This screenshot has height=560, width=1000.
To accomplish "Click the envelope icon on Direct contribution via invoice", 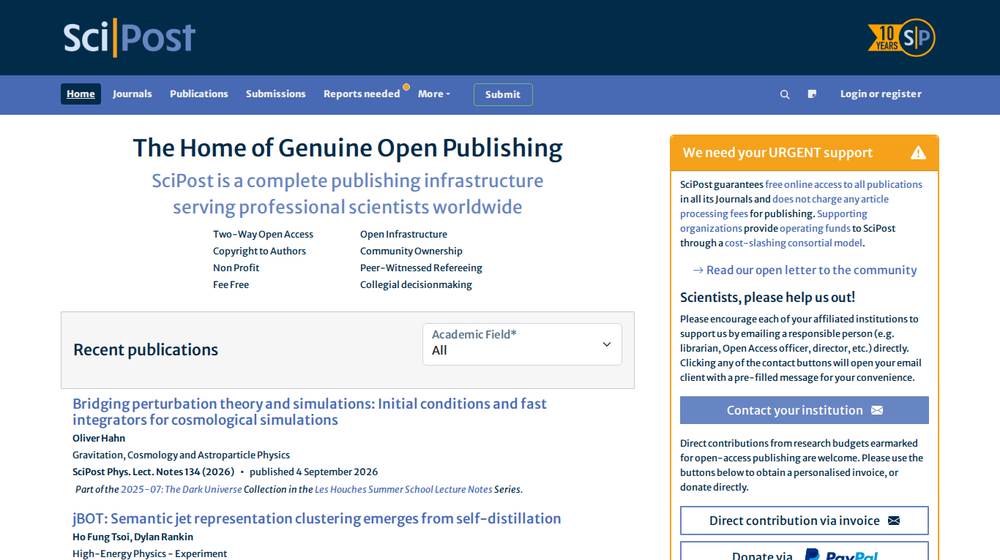I will click(893, 520).
